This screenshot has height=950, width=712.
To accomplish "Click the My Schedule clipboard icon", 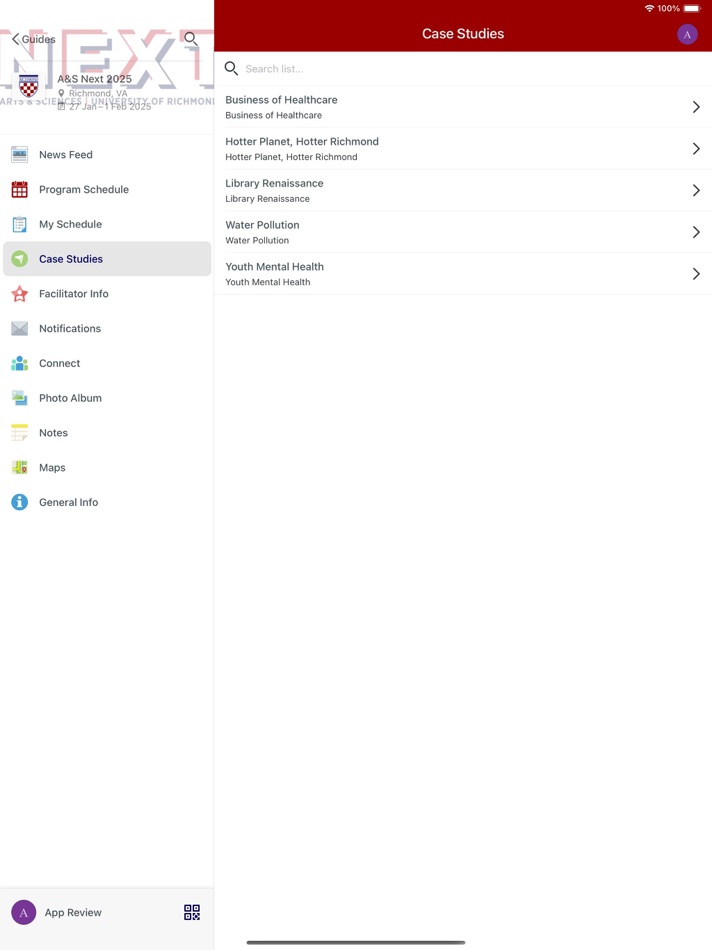I will (x=19, y=224).
